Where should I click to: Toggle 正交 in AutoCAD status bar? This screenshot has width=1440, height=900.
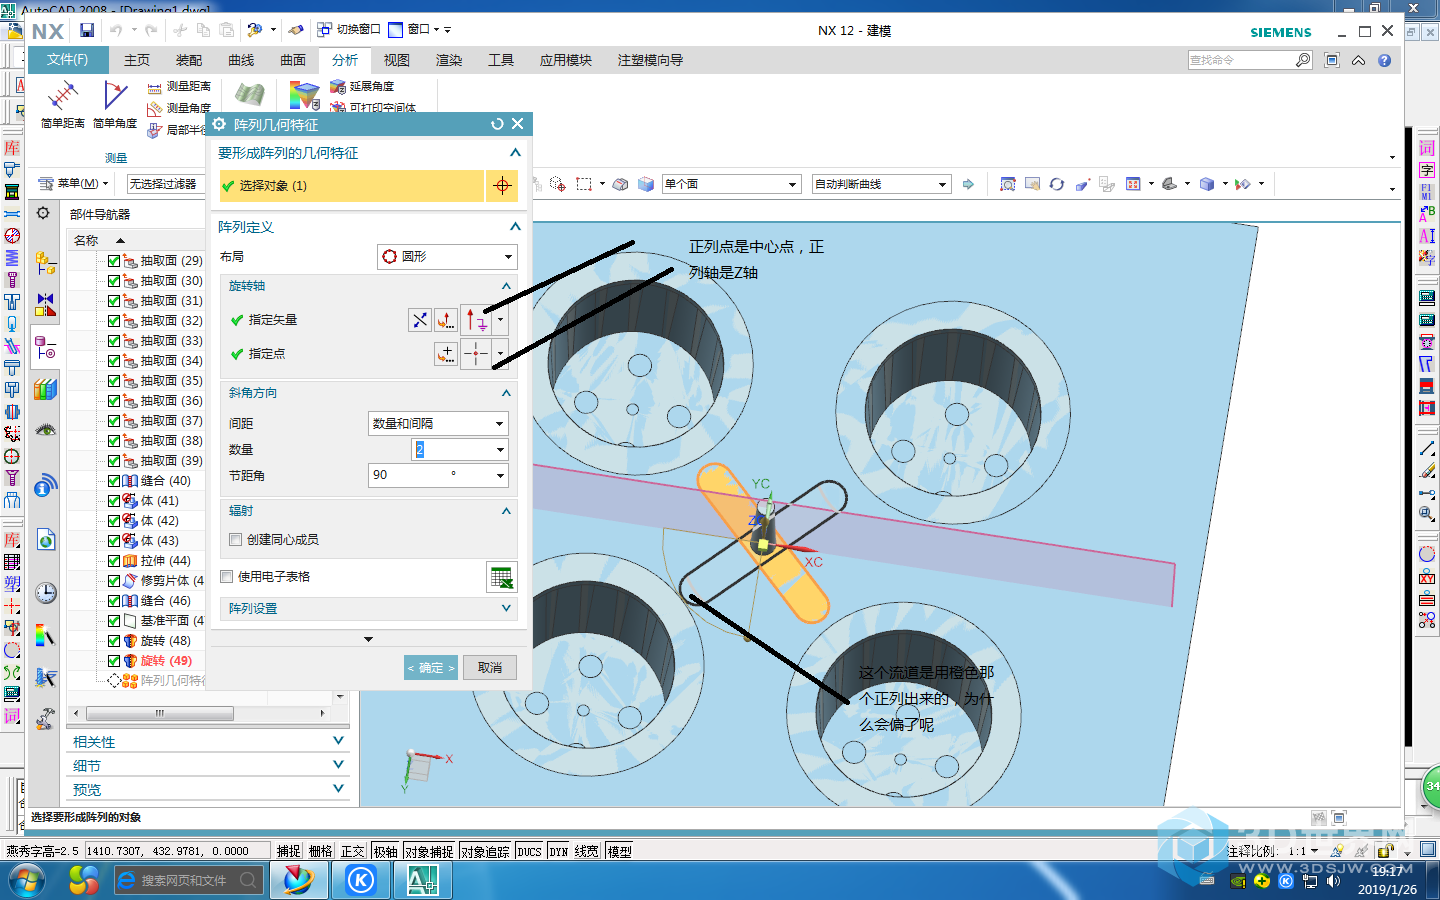(353, 851)
